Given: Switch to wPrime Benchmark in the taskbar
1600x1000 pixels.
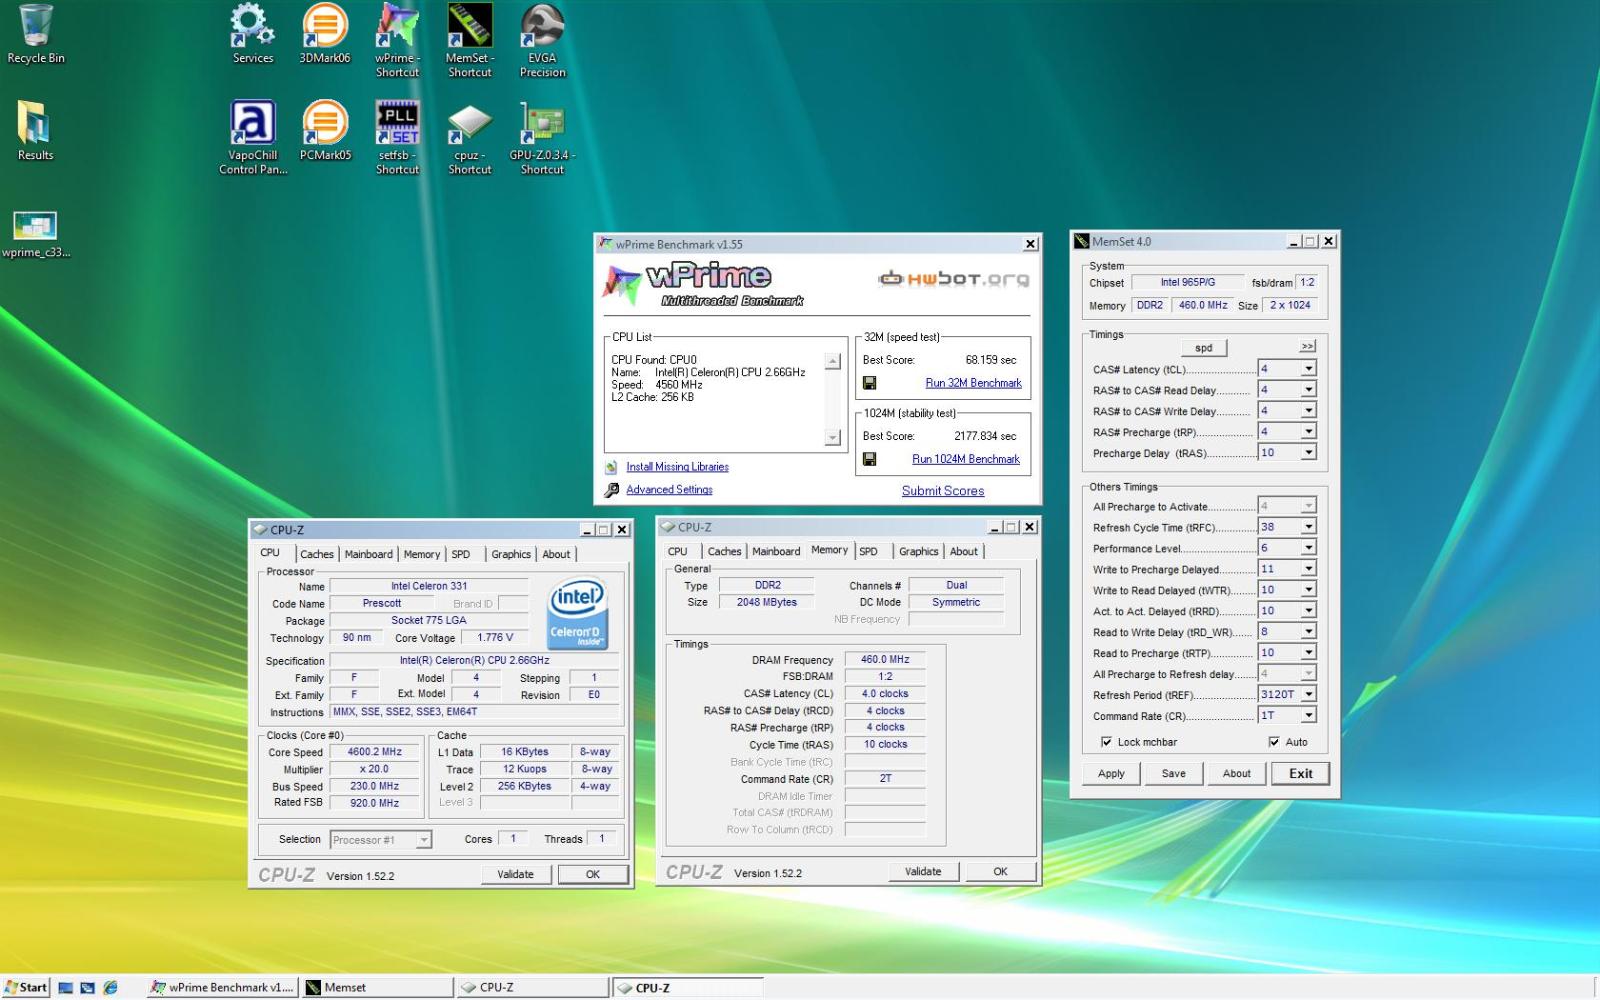Looking at the screenshot, I should [x=222, y=988].
